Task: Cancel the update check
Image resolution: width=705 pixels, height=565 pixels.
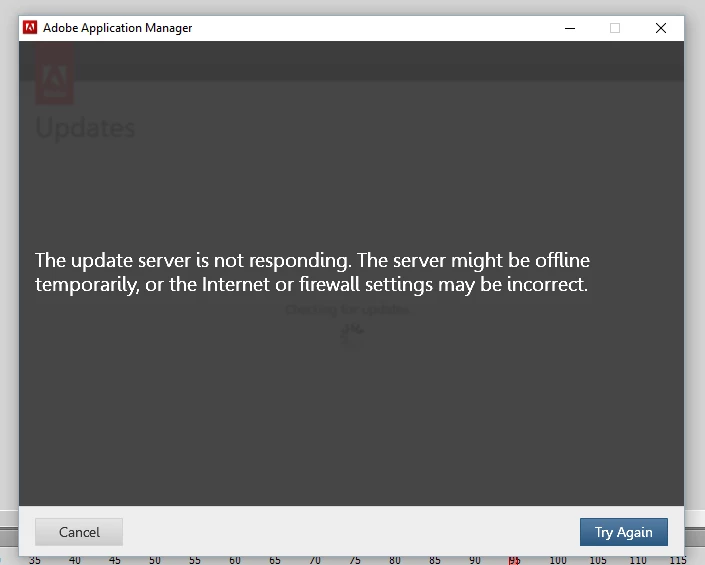Action: tap(79, 532)
